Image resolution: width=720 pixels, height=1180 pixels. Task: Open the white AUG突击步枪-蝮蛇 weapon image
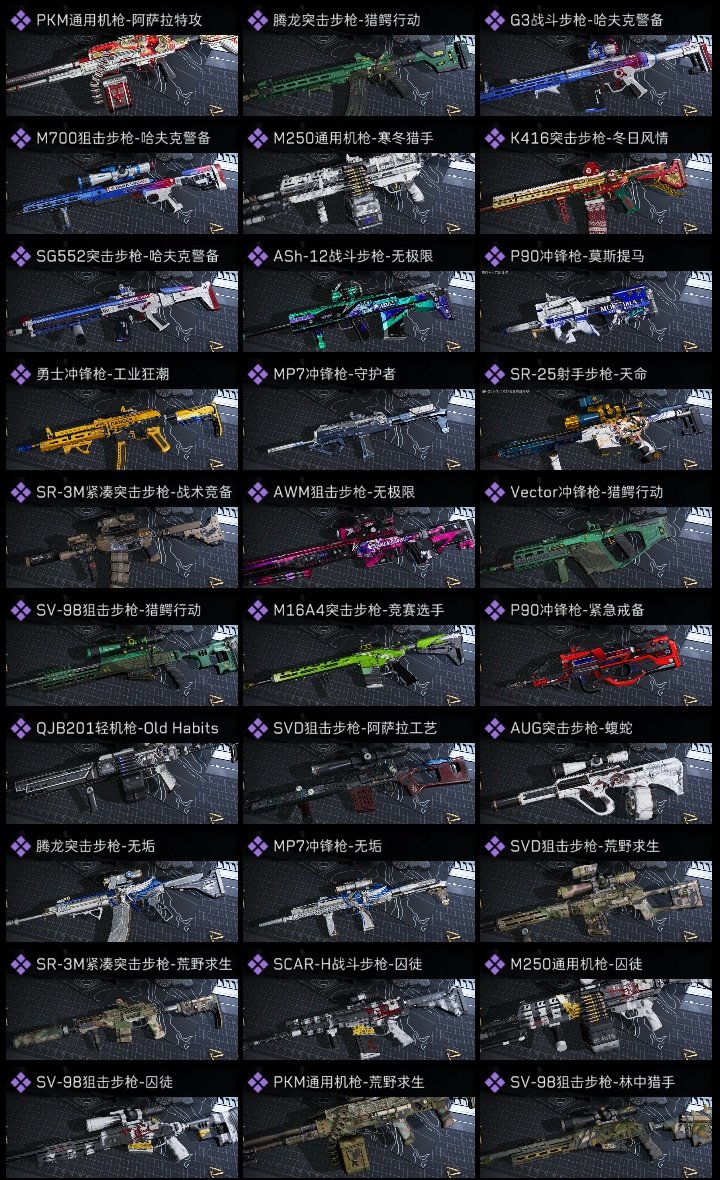(x=596, y=783)
